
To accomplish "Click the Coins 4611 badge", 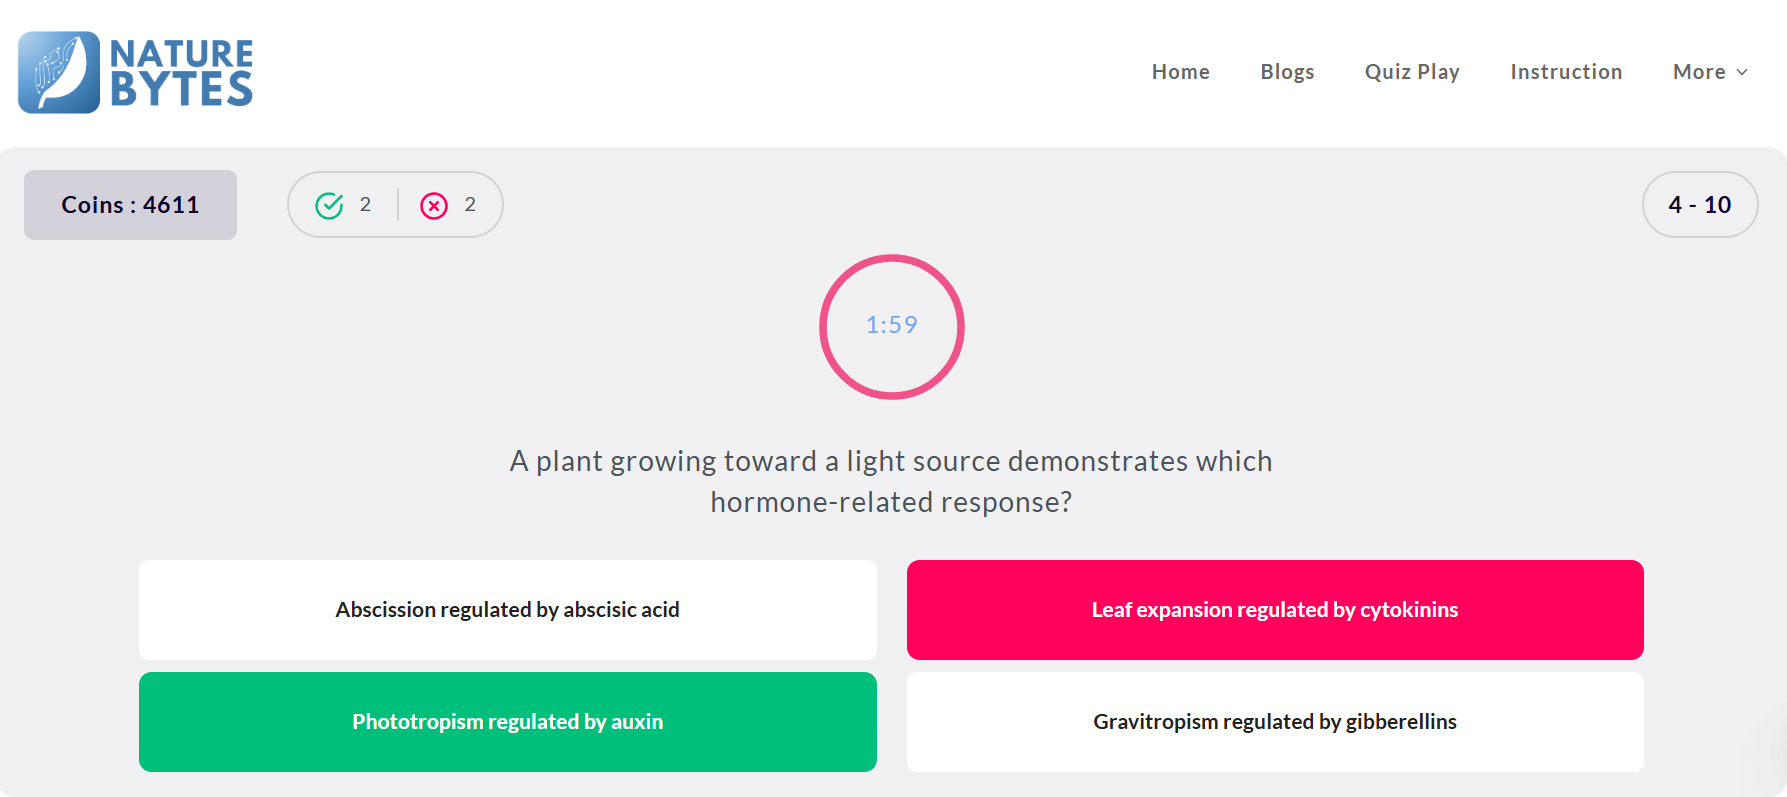I will [x=130, y=205].
